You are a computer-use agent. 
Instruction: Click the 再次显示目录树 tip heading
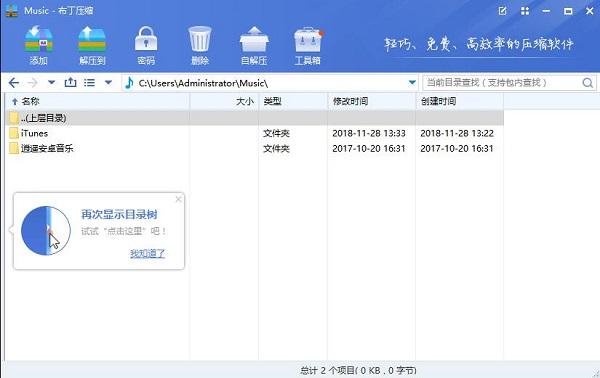coord(119,214)
